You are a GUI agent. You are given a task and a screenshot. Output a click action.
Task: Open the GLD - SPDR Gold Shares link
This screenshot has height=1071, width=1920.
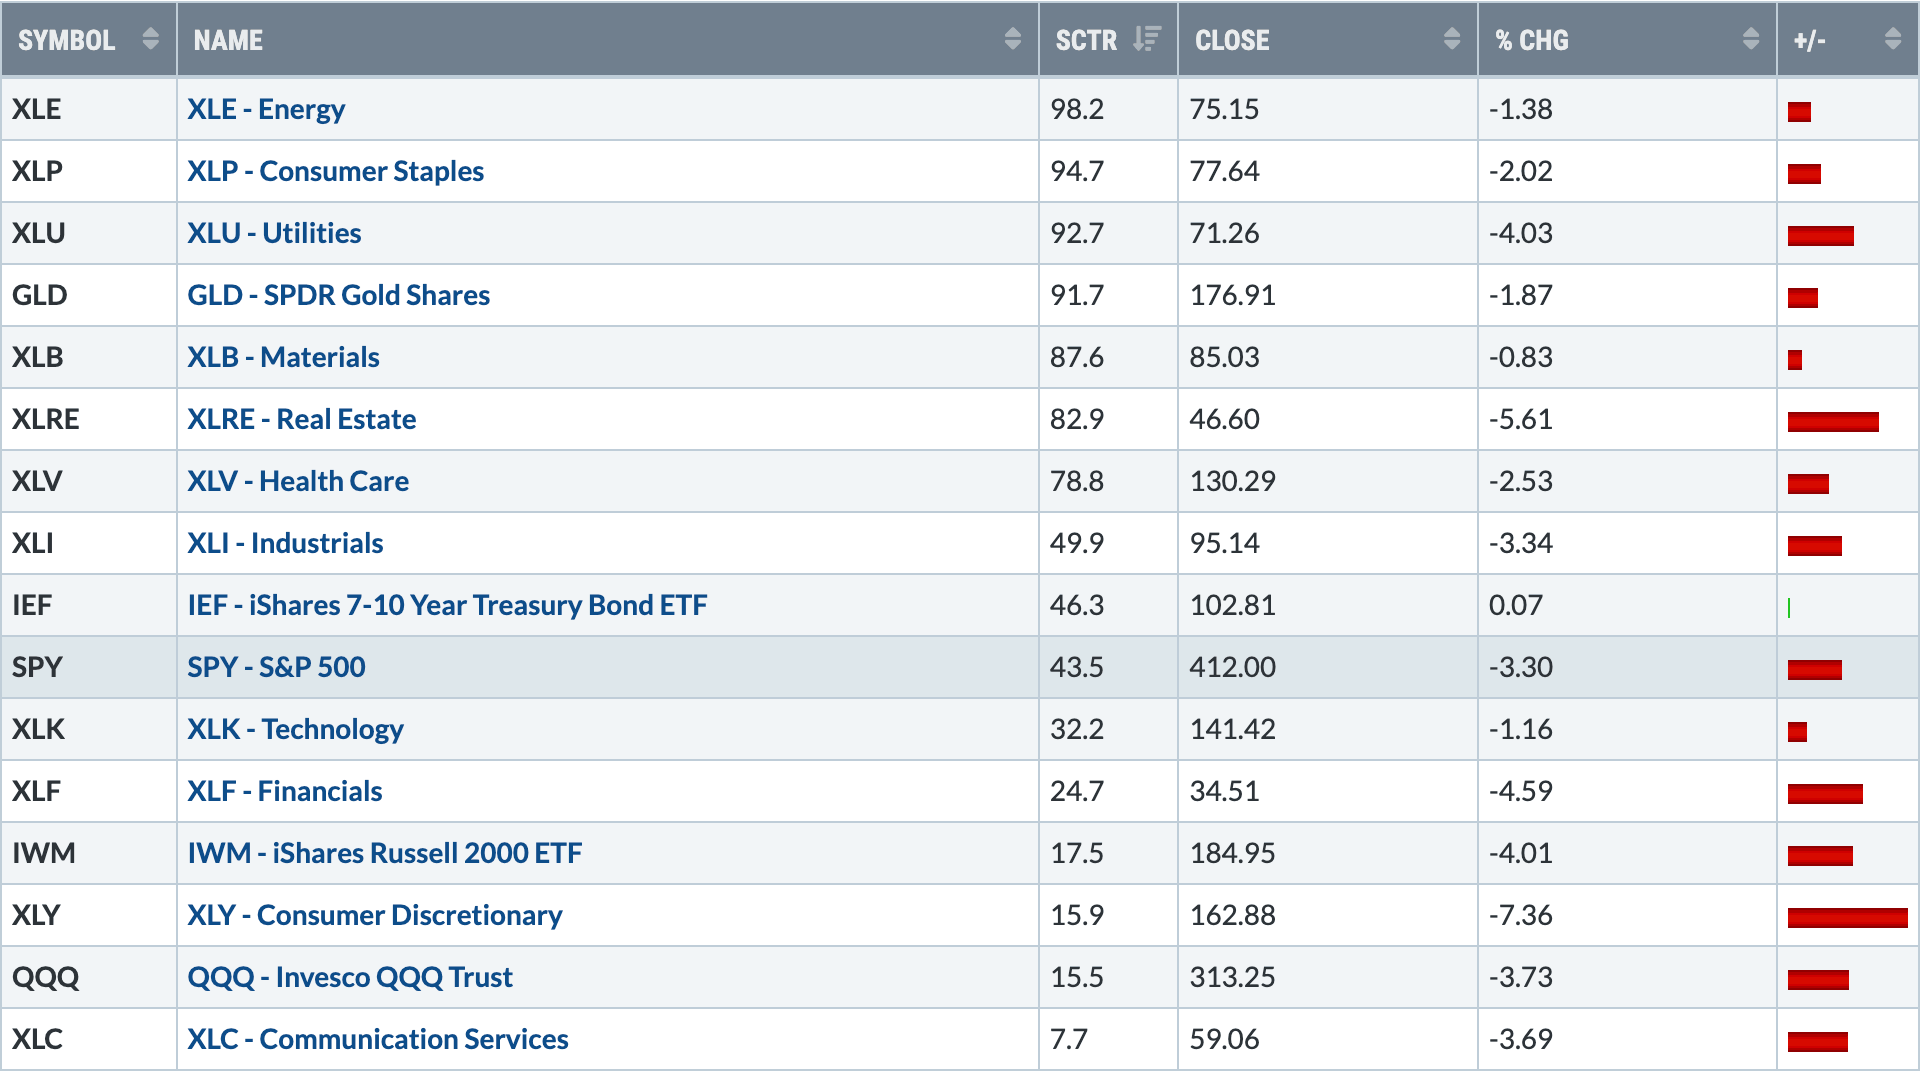coord(339,295)
